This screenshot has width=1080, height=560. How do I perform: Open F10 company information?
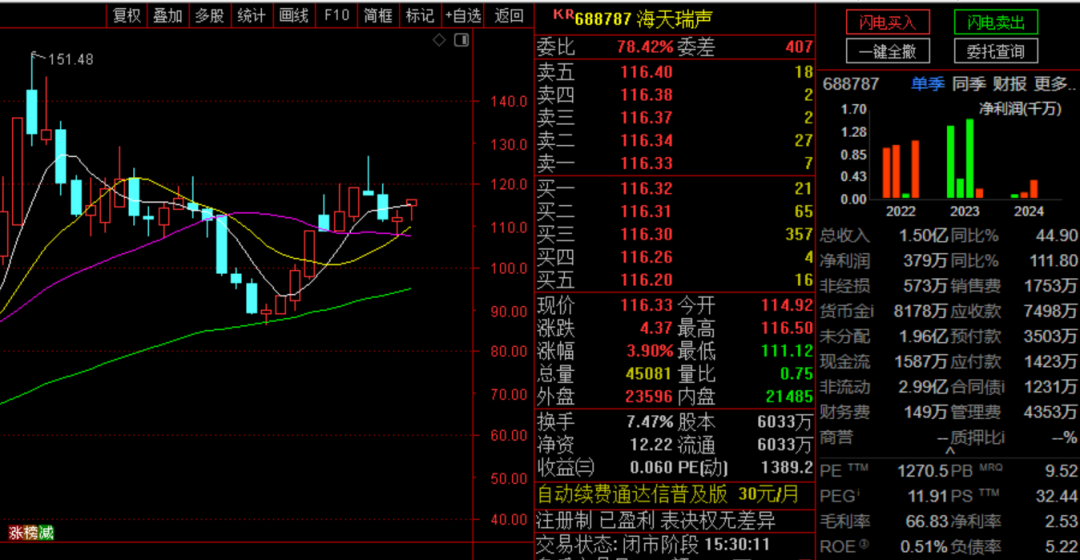(x=336, y=15)
